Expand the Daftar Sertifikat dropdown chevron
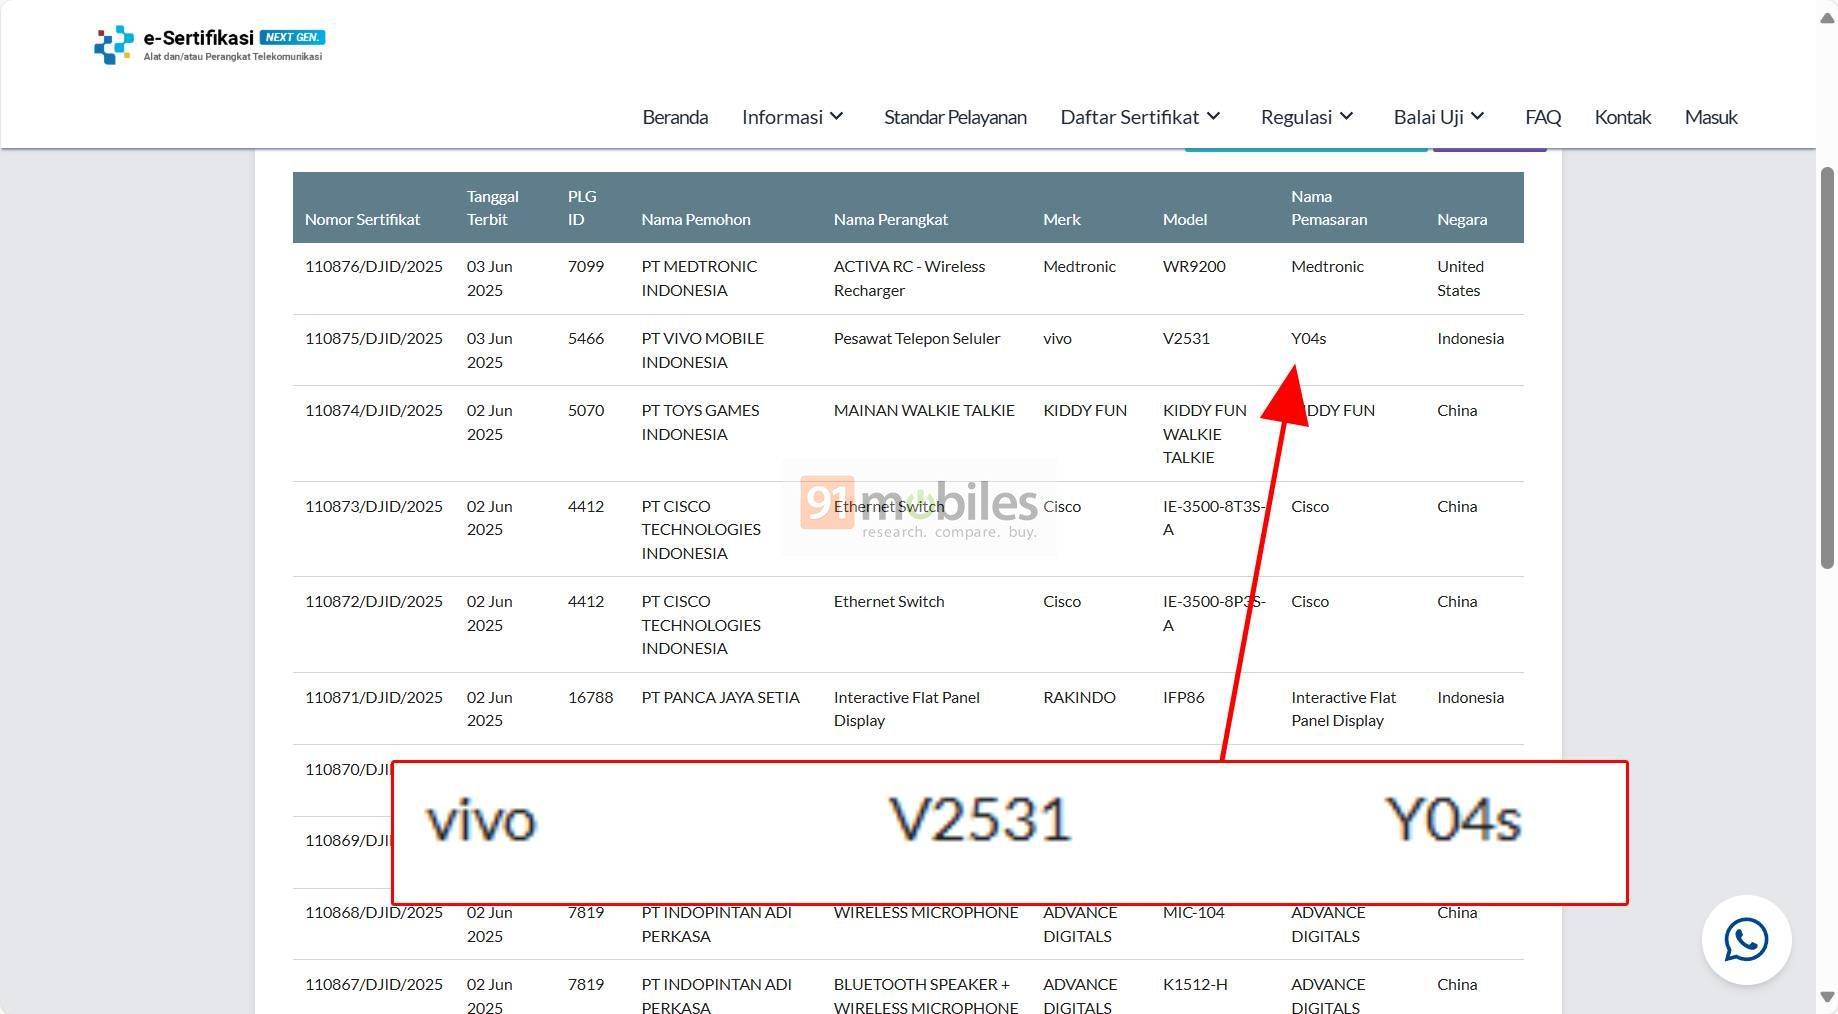The image size is (1838, 1014). pos(1213,117)
